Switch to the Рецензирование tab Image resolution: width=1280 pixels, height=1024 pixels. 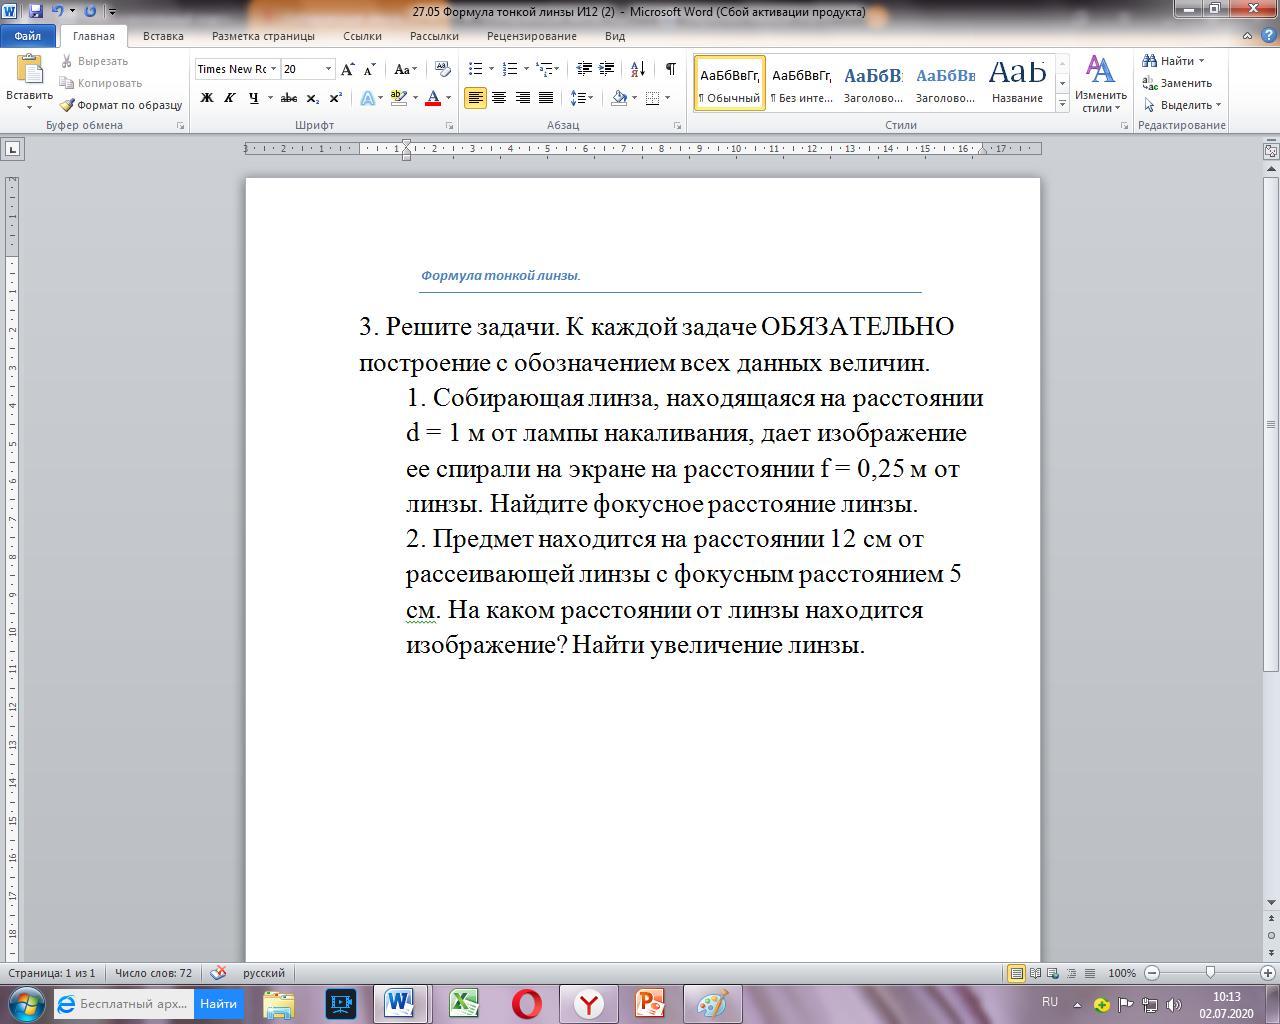tap(531, 36)
